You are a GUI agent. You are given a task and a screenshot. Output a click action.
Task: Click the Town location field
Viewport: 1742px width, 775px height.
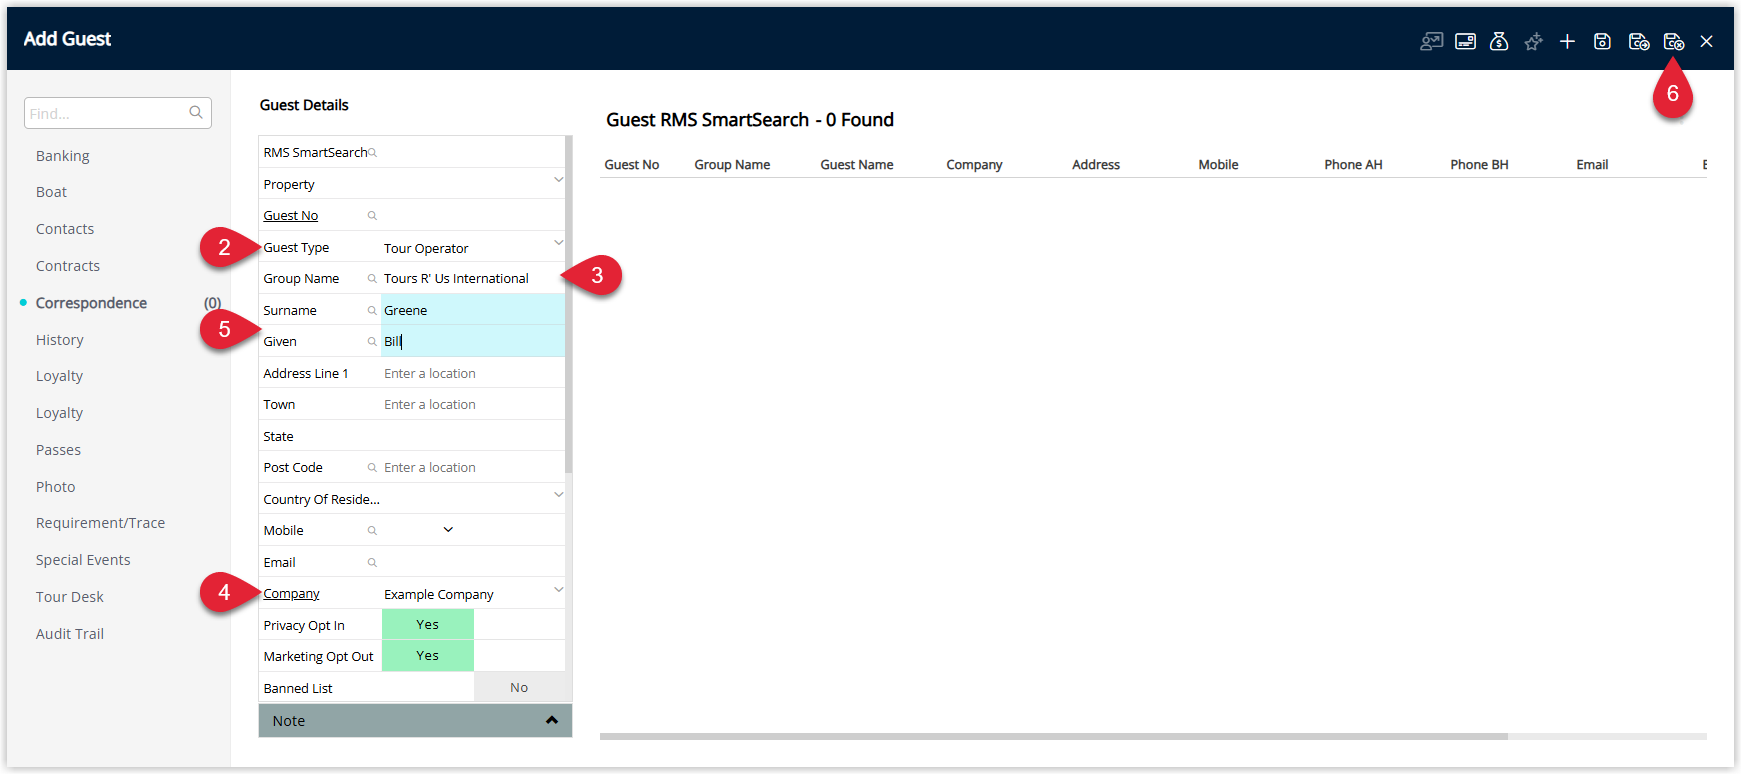tap(473, 405)
